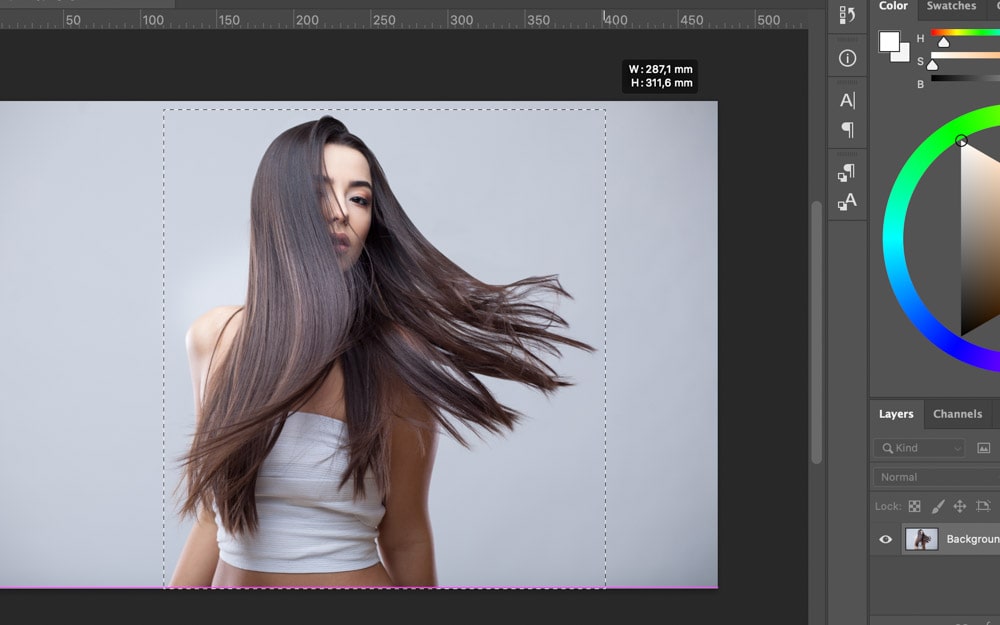Click the H hue slider handle
The image size is (1000, 625).
point(943,43)
